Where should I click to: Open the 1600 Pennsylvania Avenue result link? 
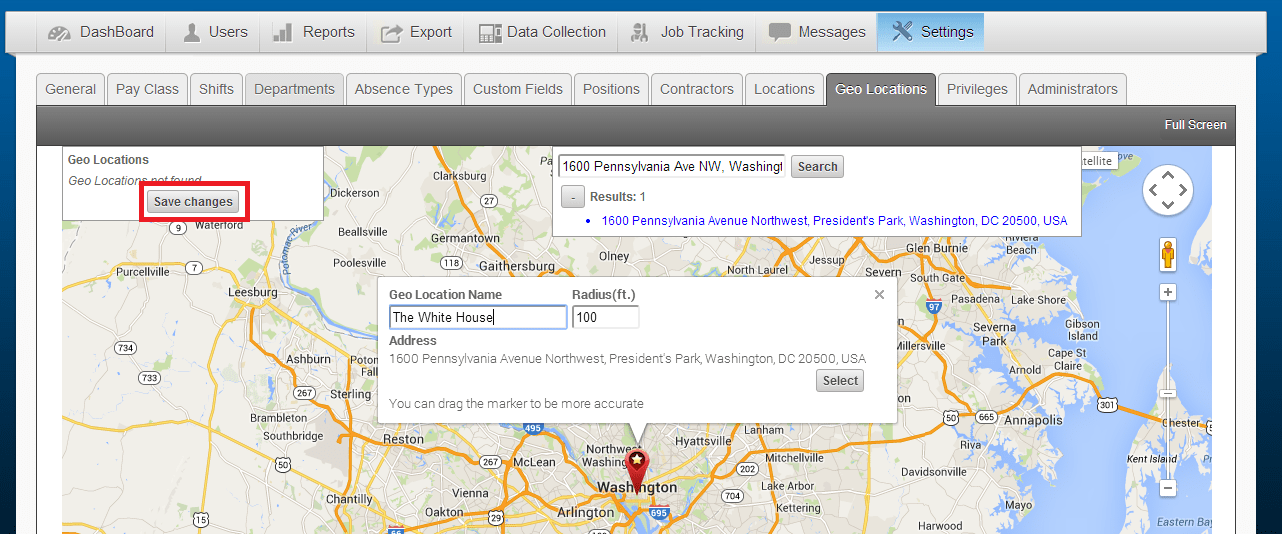(834, 221)
